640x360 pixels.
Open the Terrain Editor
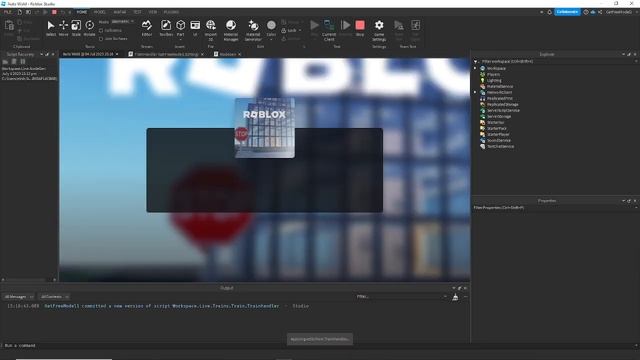click(x=147, y=28)
